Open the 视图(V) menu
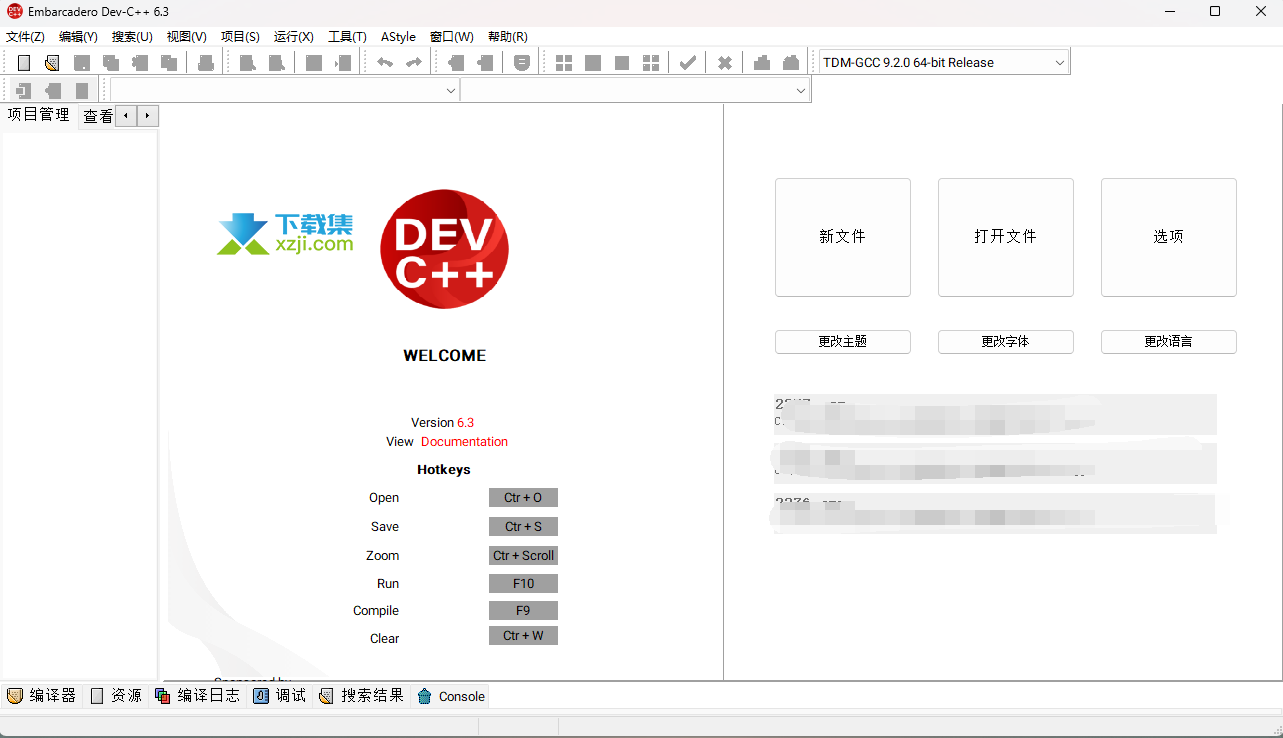Screen dimensions: 1283x738 [186, 37]
